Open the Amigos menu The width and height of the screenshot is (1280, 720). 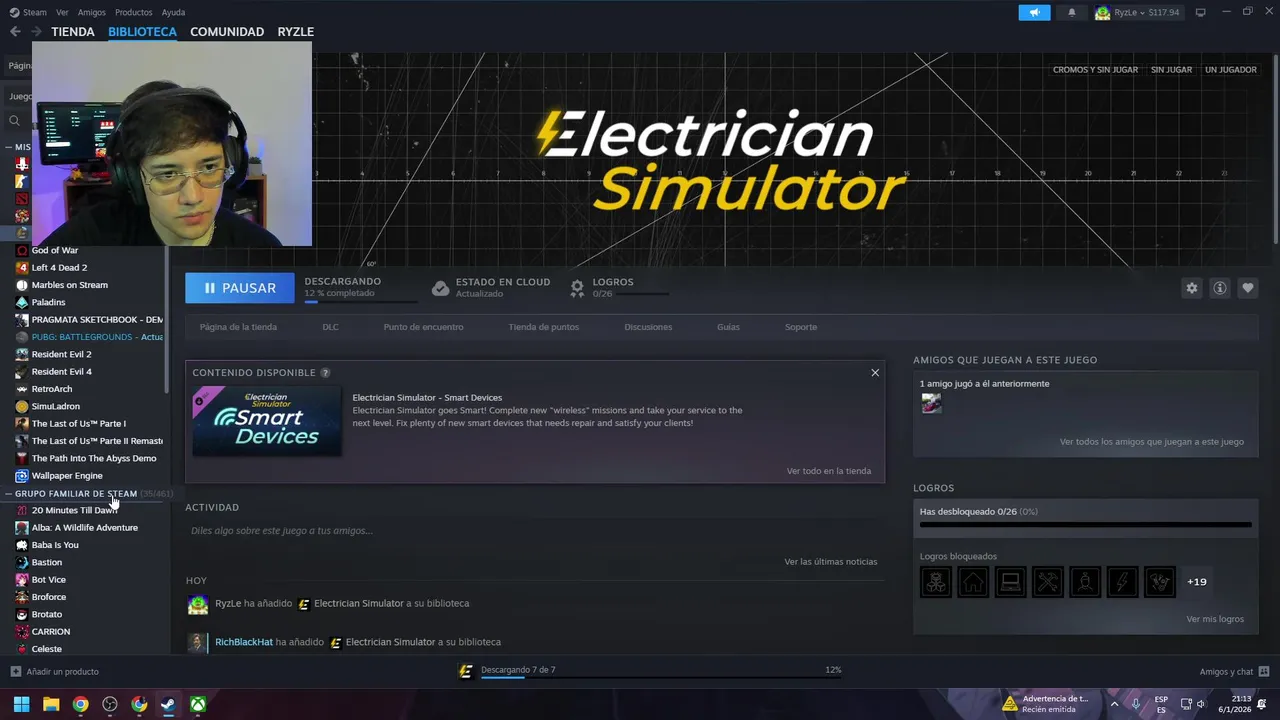pyautogui.click(x=92, y=12)
